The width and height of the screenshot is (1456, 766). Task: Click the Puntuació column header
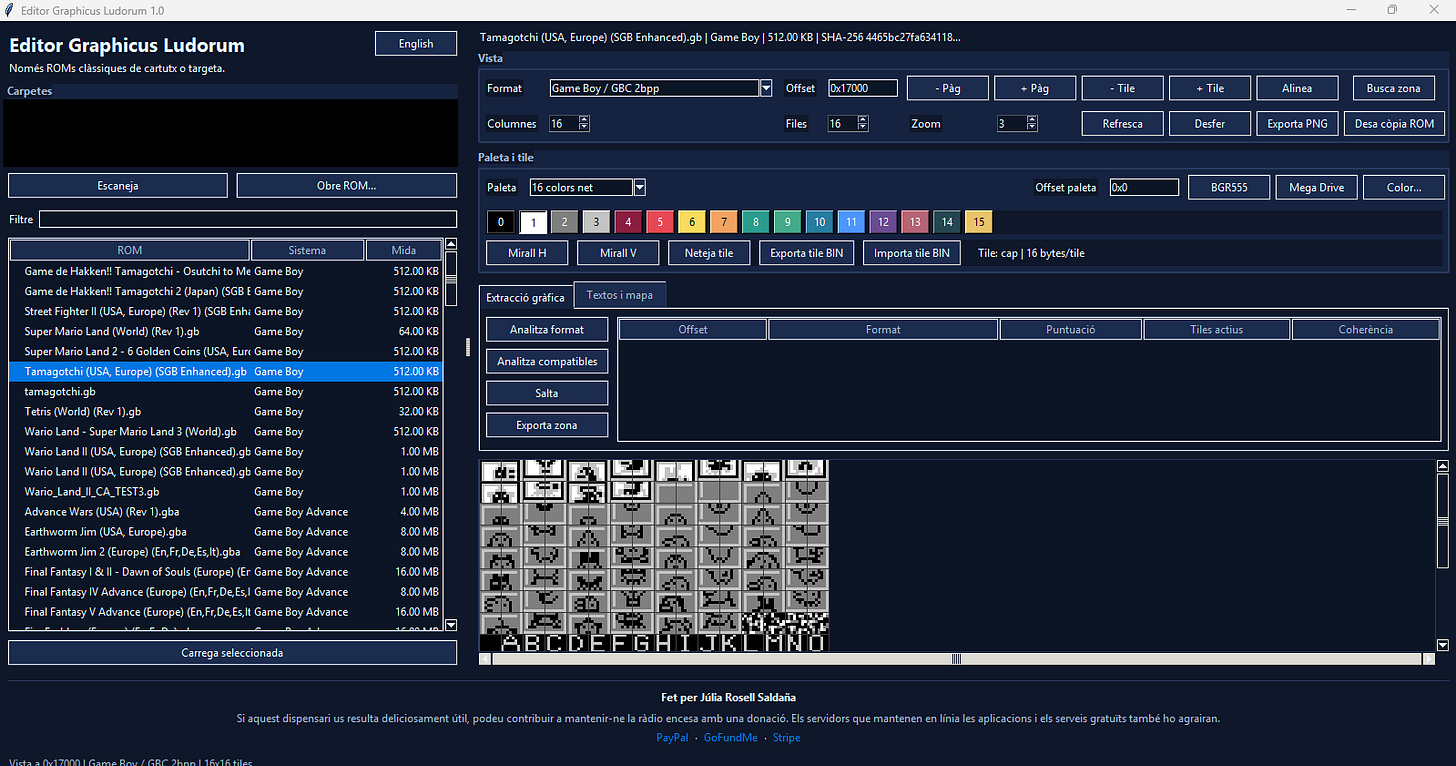point(1070,329)
